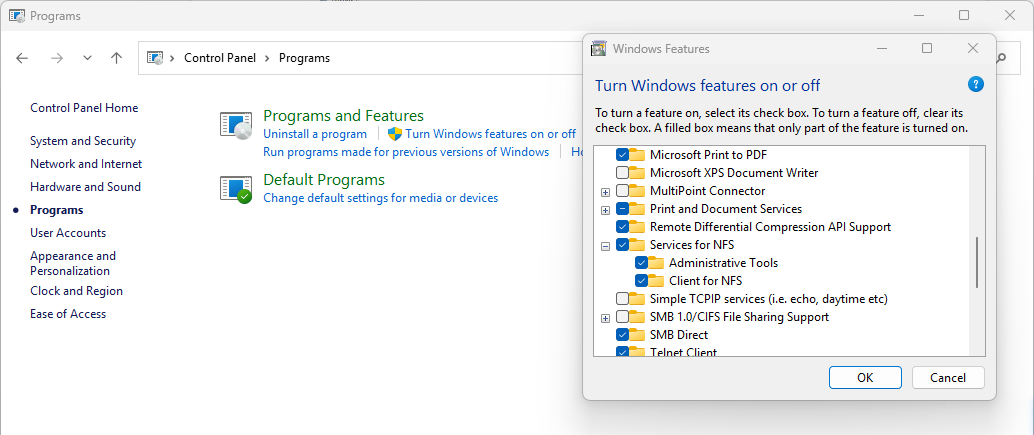This screenshot has width=1034, height=435.
Task: Check the MultiPoint Connector checkbox
Action: click(622, 190)
